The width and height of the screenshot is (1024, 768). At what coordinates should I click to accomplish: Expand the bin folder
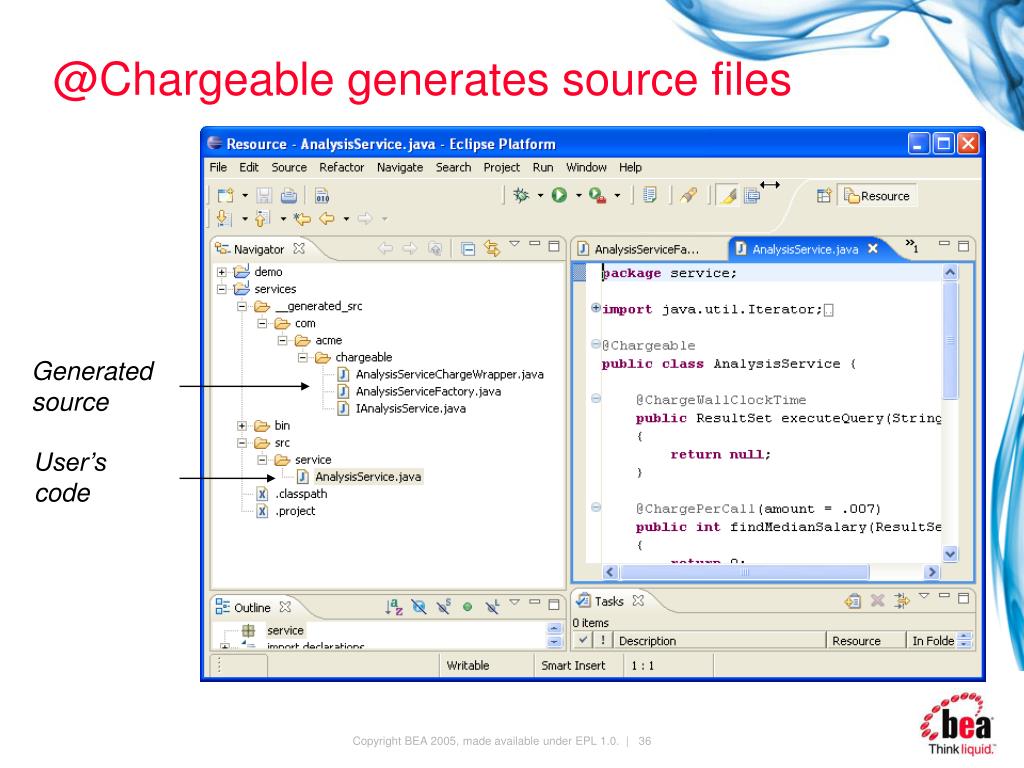pos(242,426)
